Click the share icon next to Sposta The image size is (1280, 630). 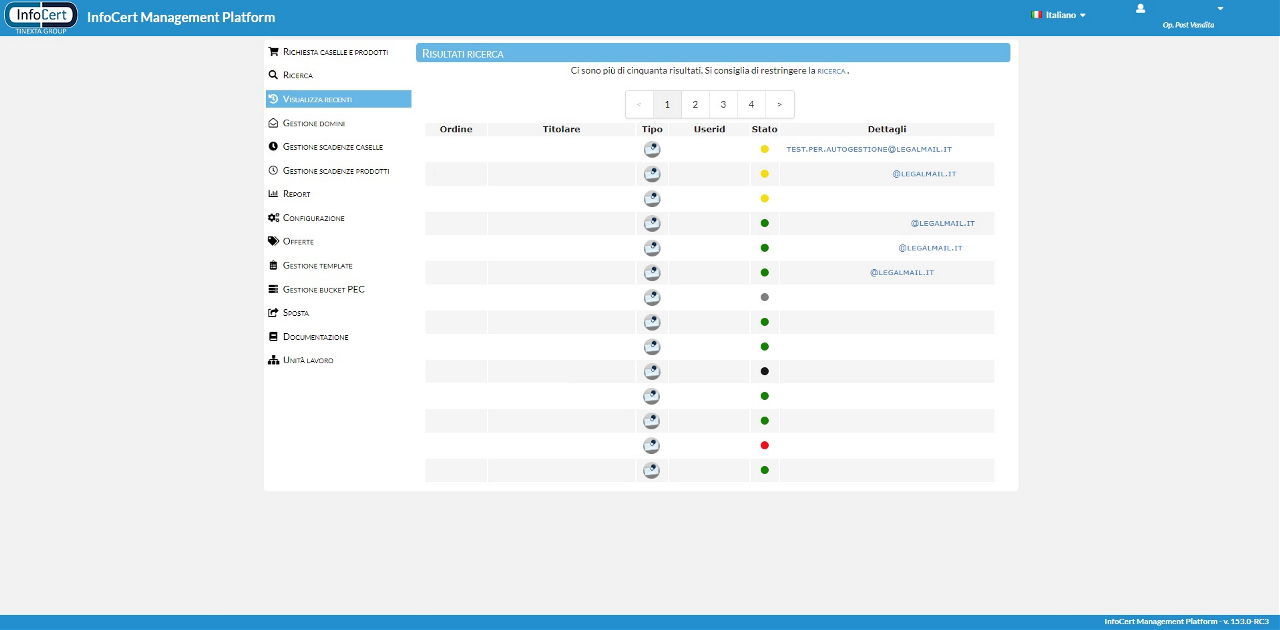(x=273, y=313)
